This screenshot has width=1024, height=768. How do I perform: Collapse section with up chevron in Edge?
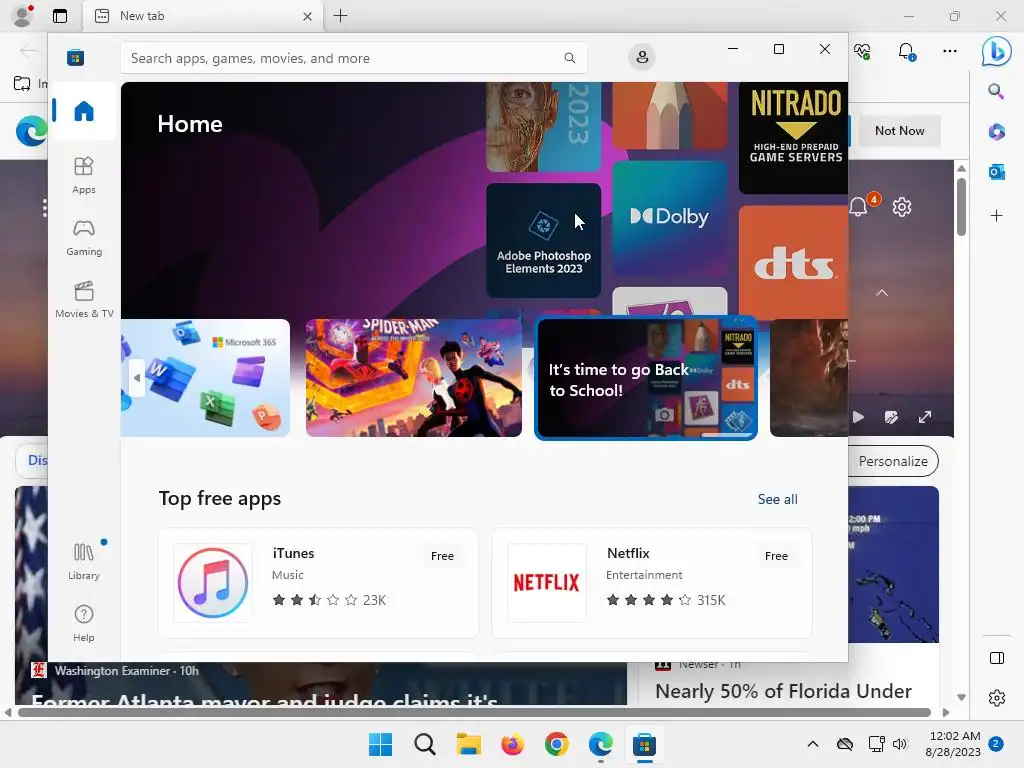882,293
